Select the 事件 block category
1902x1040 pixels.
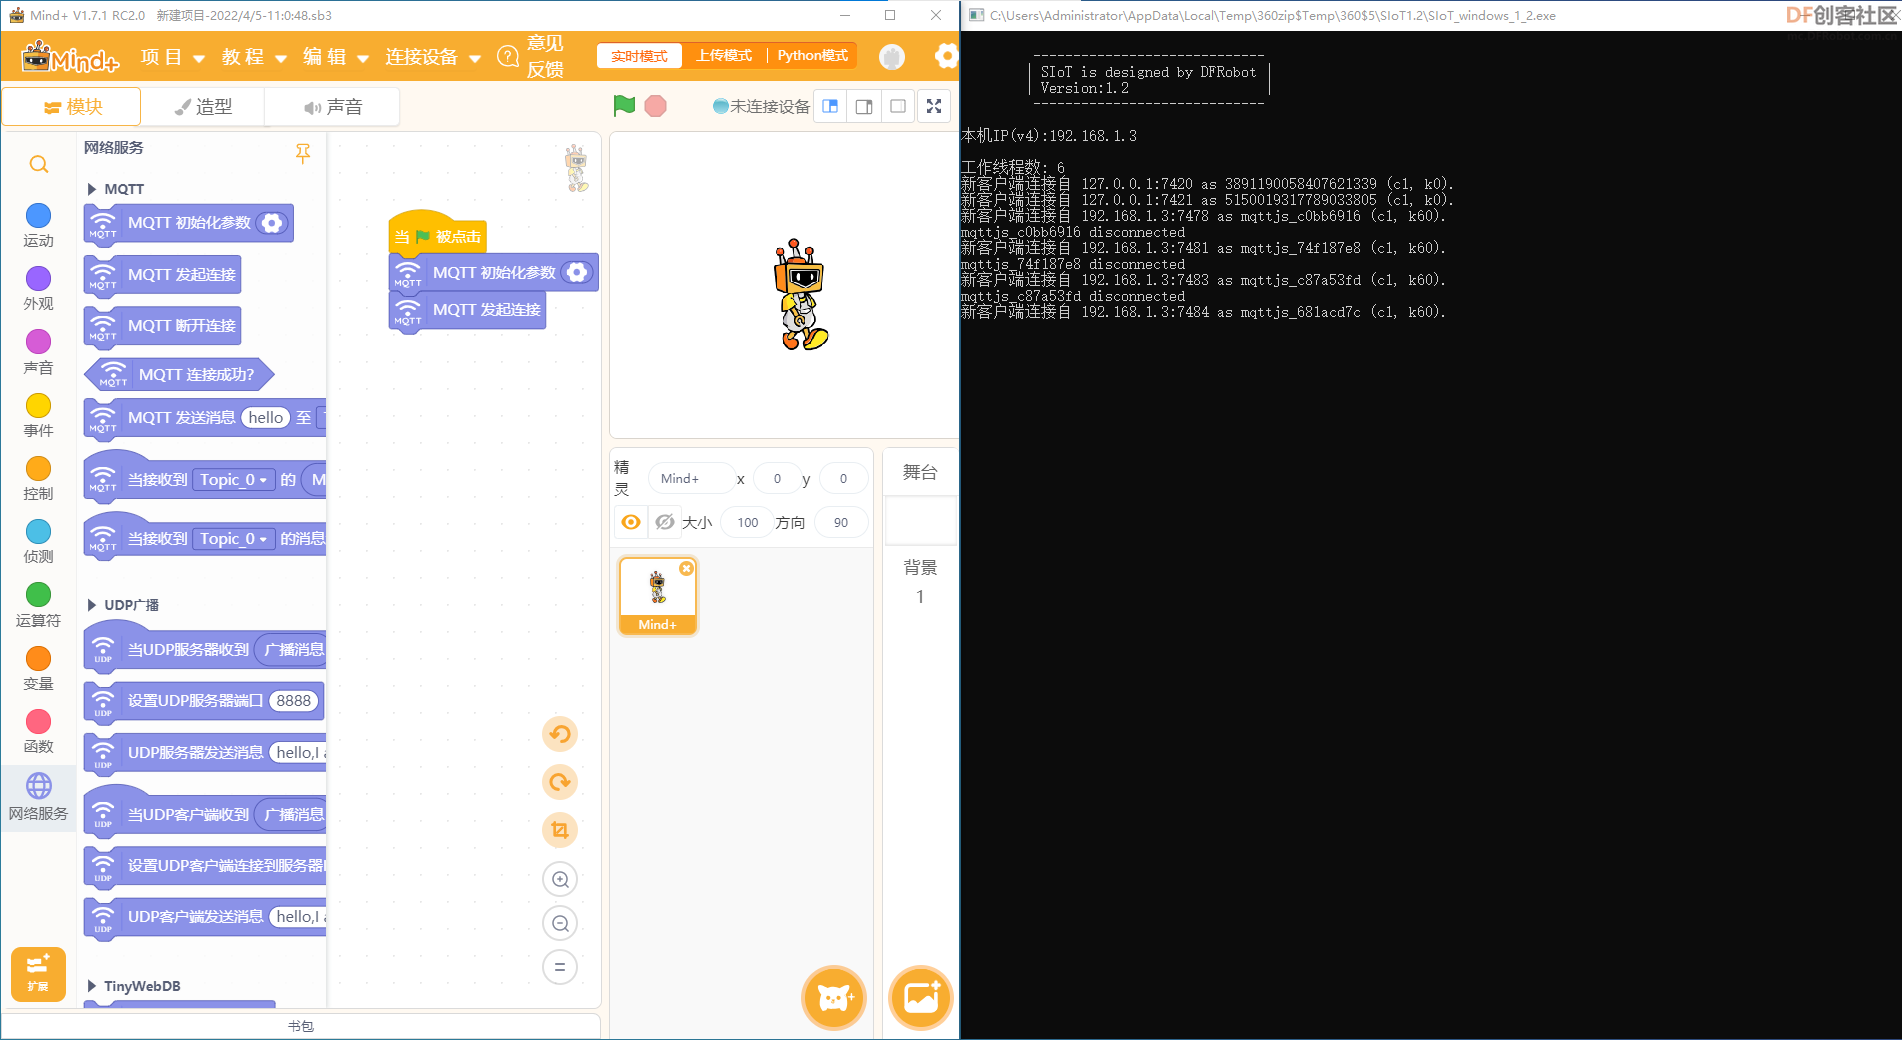[x=38, y=416]
